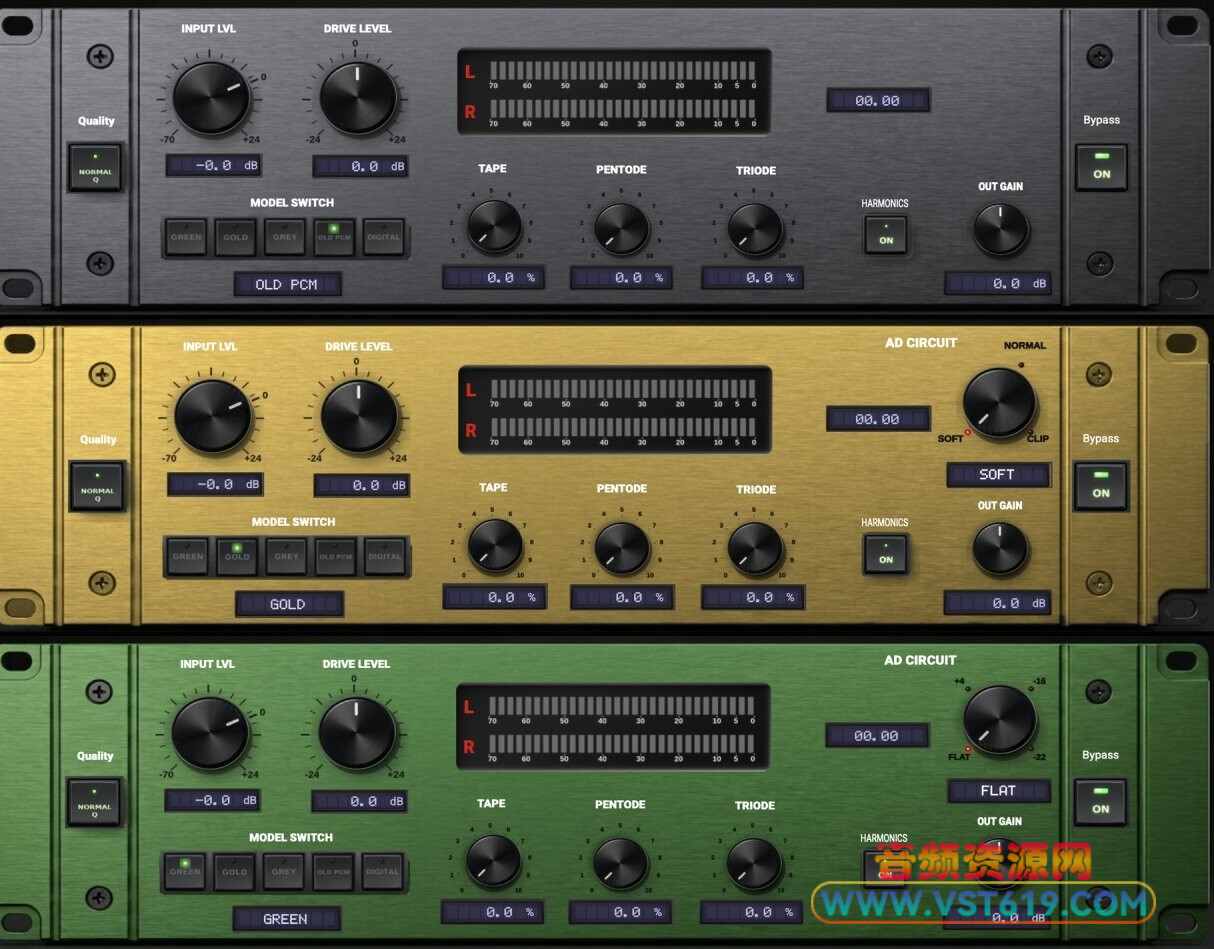Click INPUT LVL knob on gold unit
The width and height of the screenshot is (1214, 949).
(x=213, y=416)
